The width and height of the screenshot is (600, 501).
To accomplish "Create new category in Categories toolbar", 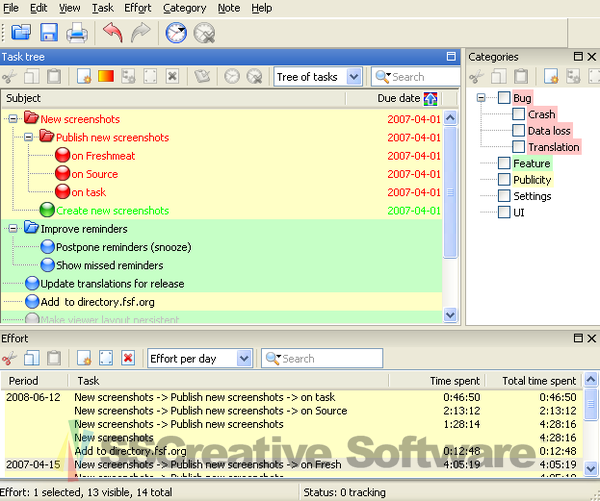I will [551, 77].
